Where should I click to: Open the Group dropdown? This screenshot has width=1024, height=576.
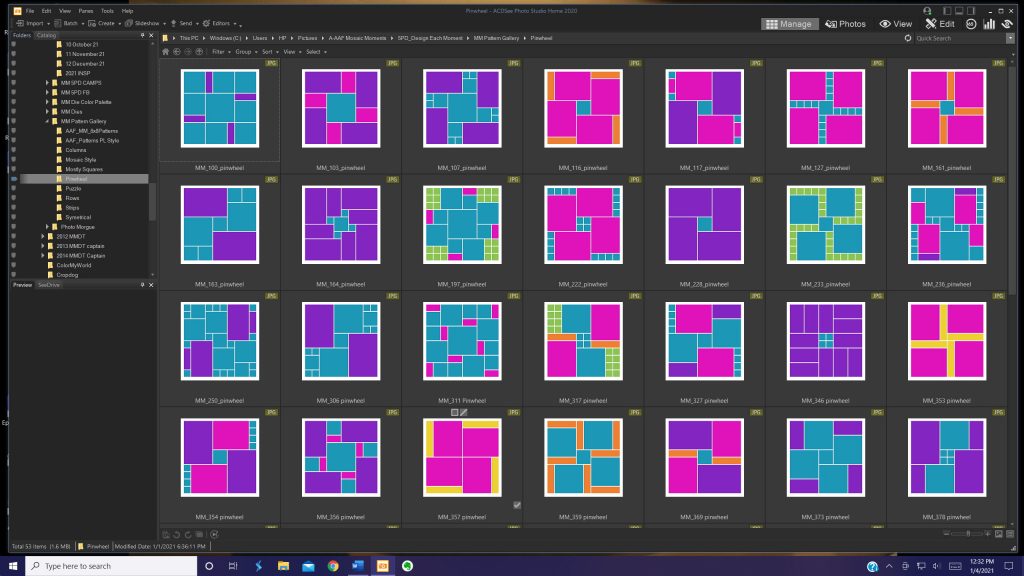(246, 52)
